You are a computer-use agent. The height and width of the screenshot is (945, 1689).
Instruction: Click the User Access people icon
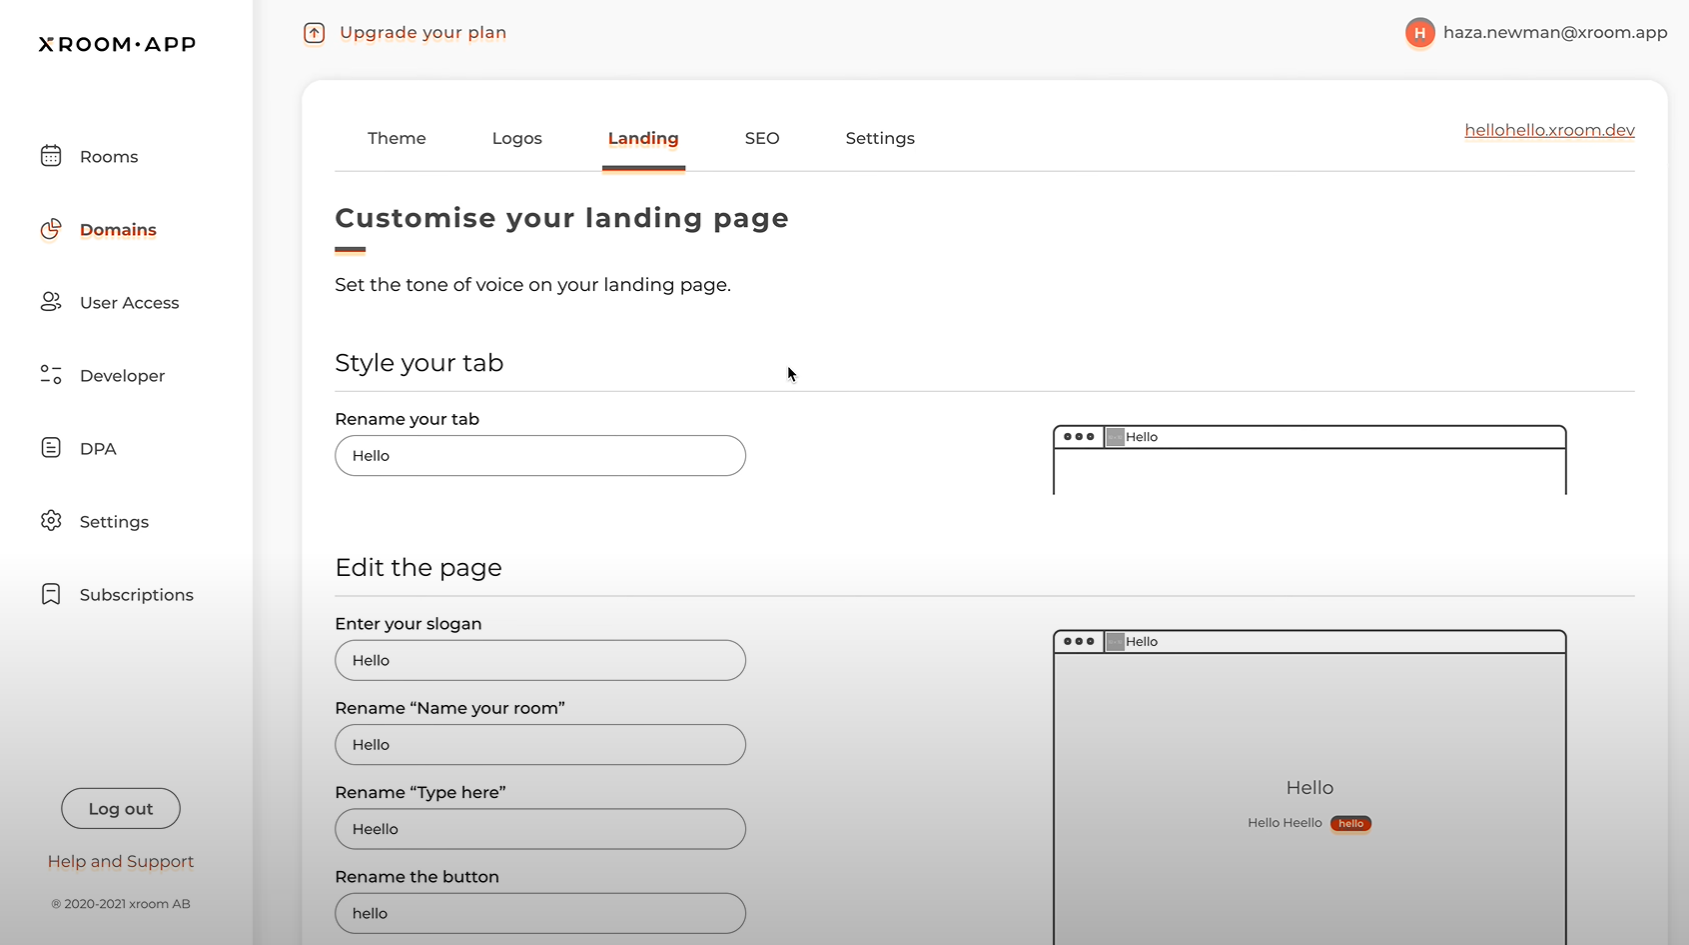coord(51,302)
